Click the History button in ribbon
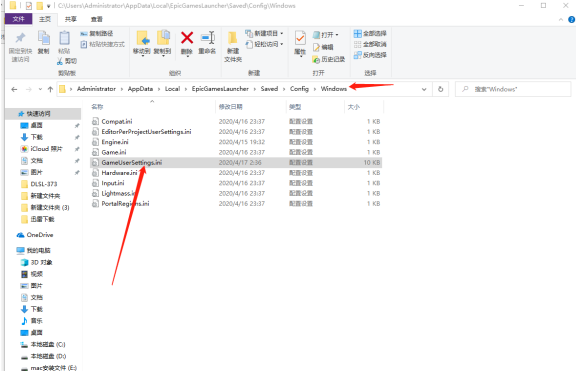 [x=329, y=59]
